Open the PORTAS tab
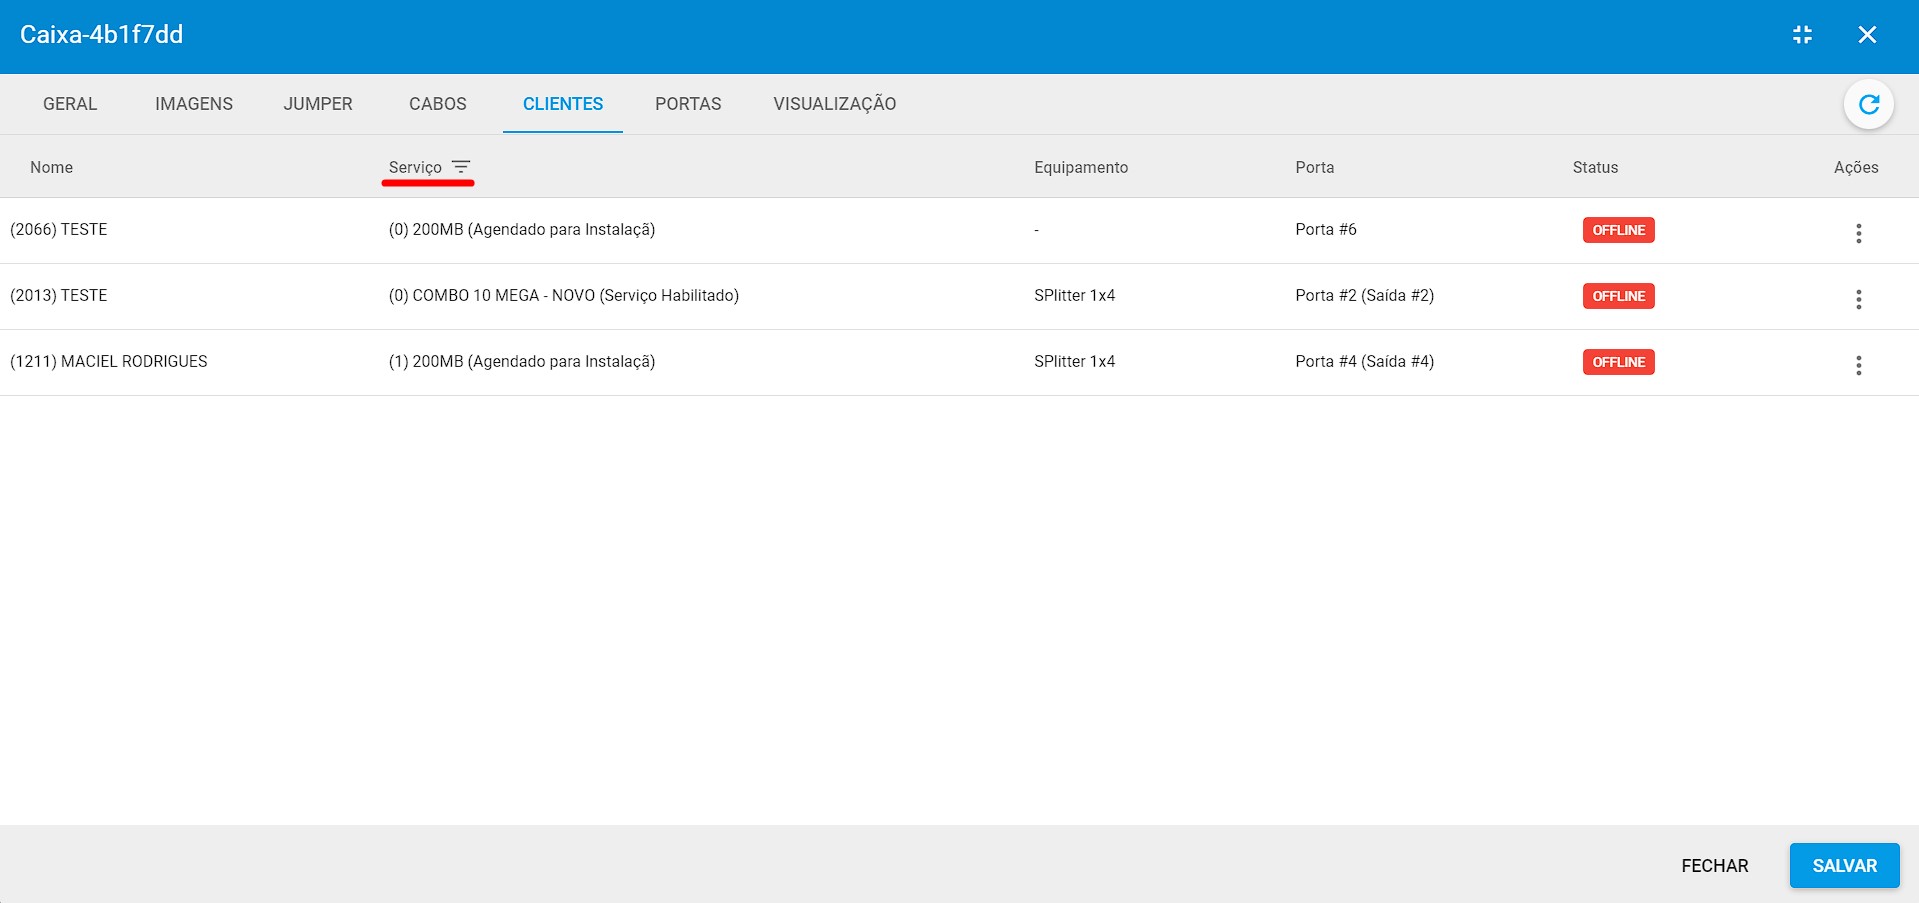The image size is (1919, 903). click(688, 104)
